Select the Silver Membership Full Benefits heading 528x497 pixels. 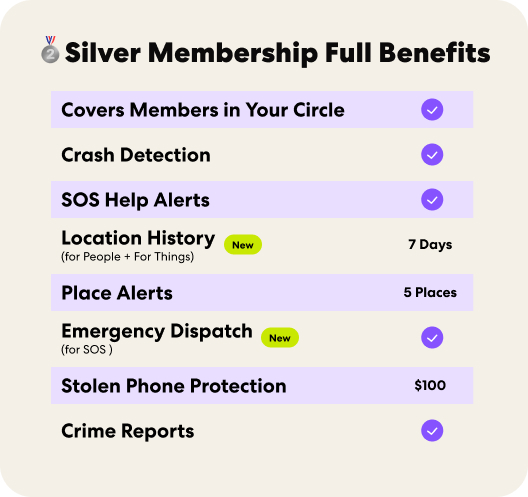click(277, 53)
